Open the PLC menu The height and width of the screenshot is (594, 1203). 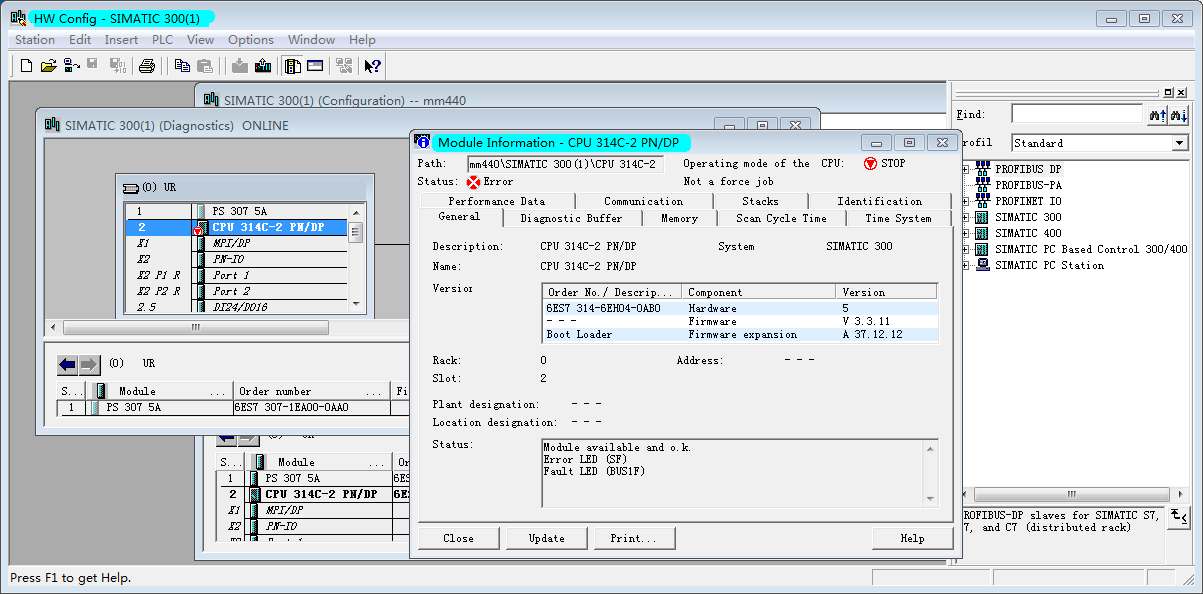(162, 40)
